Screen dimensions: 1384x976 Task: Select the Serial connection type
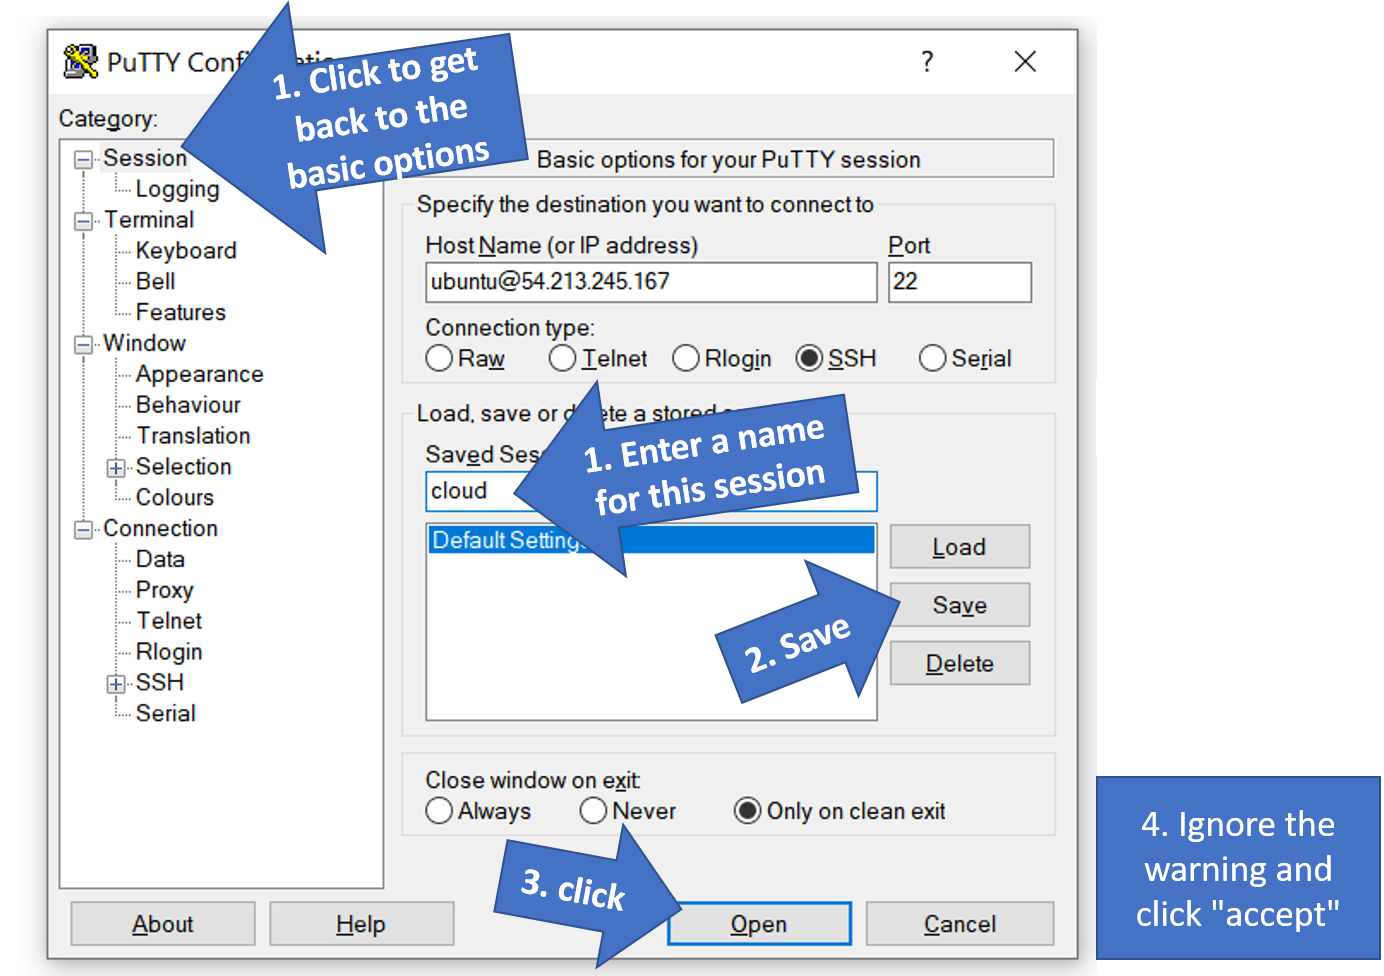pos(932,358)
